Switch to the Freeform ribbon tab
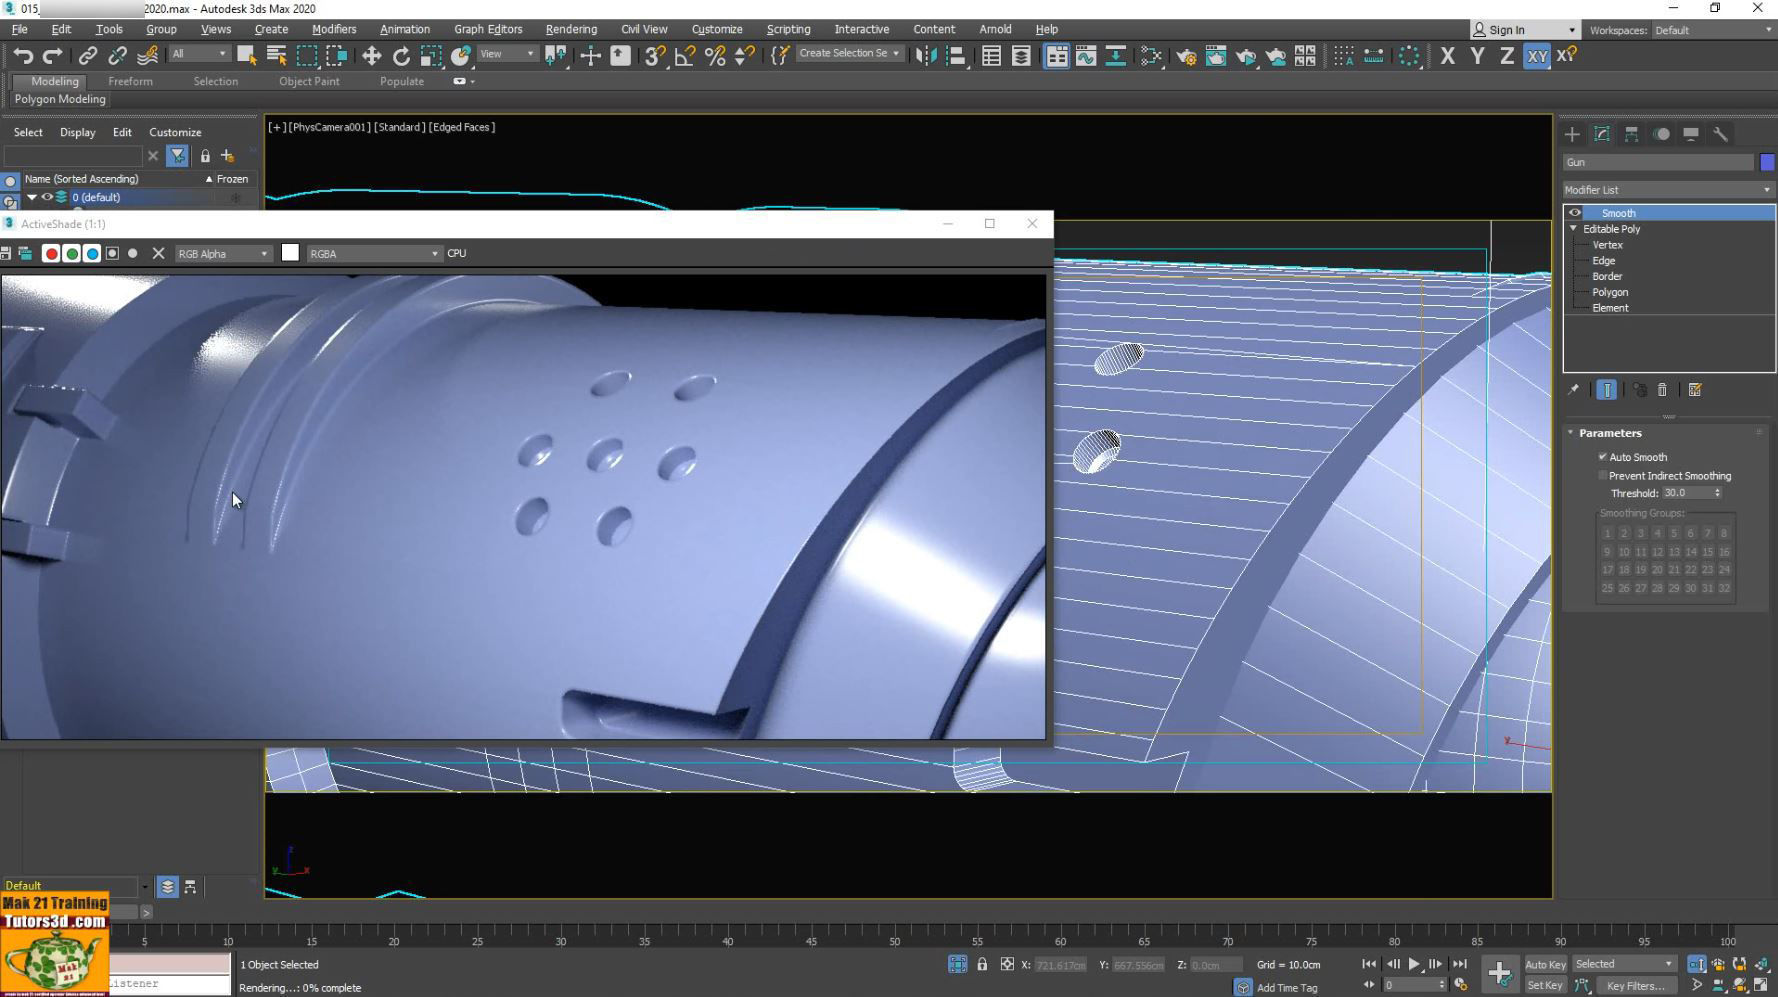This screenshot has height=997, width=1778. [x=131, y=81]
